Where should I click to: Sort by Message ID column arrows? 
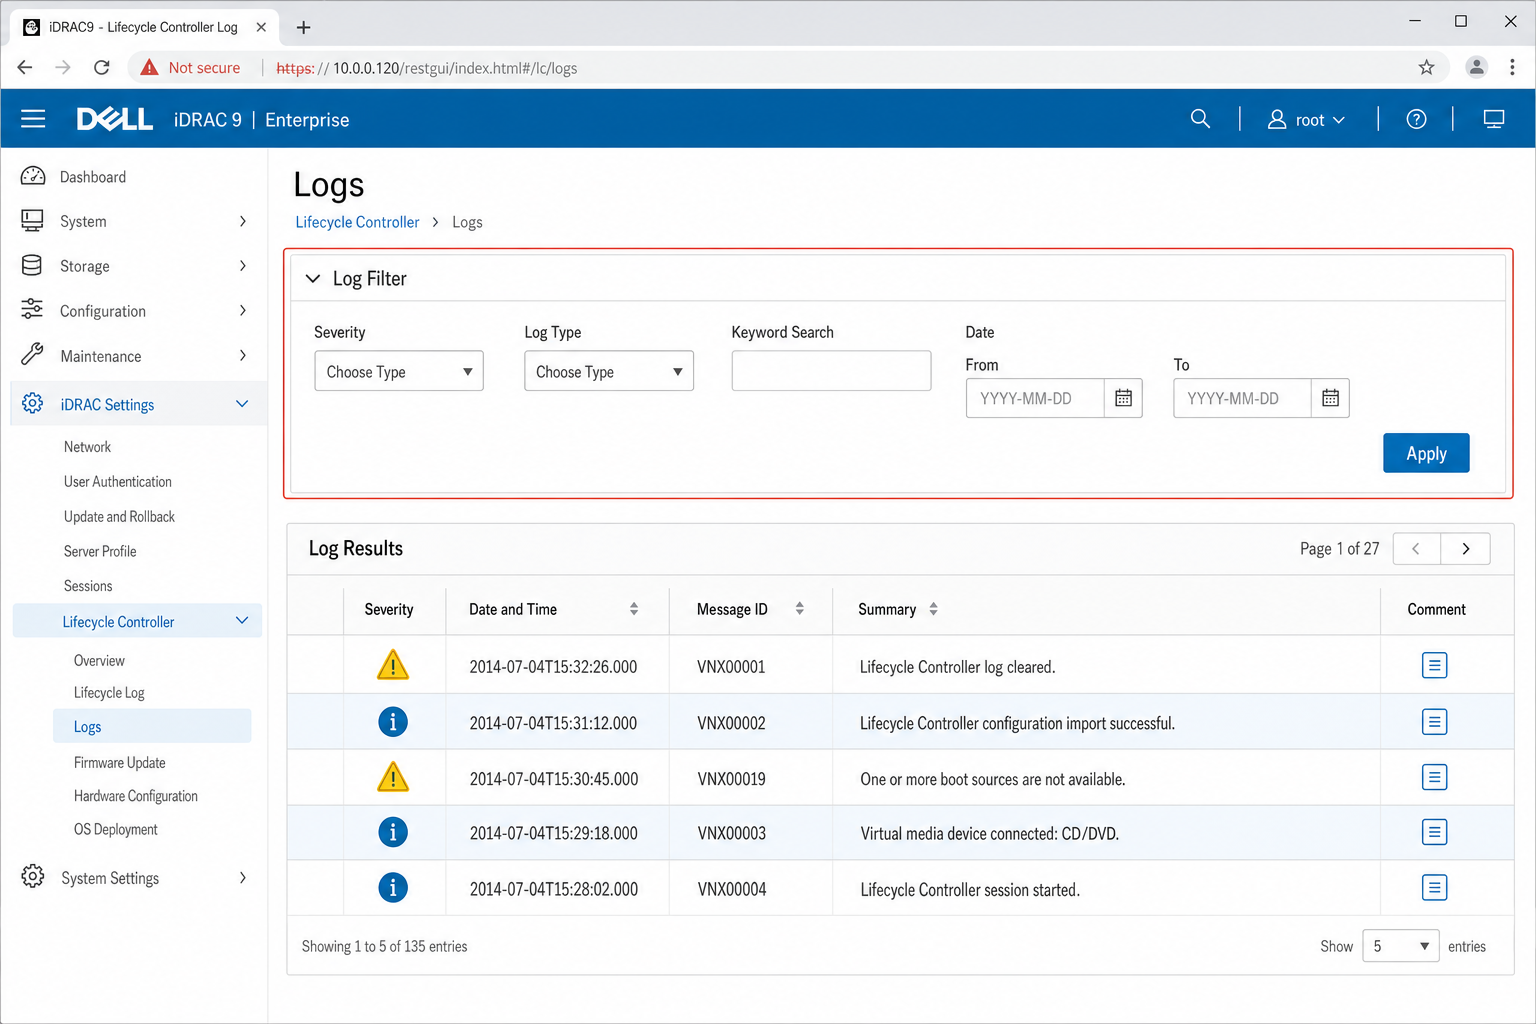799,609
